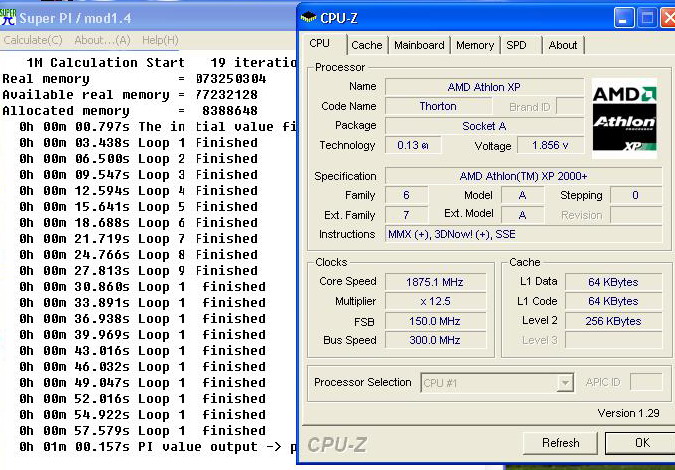Click the Real memory line in Super PI
Viewport: 675px width, 470px height.
(x=134, y=79)
